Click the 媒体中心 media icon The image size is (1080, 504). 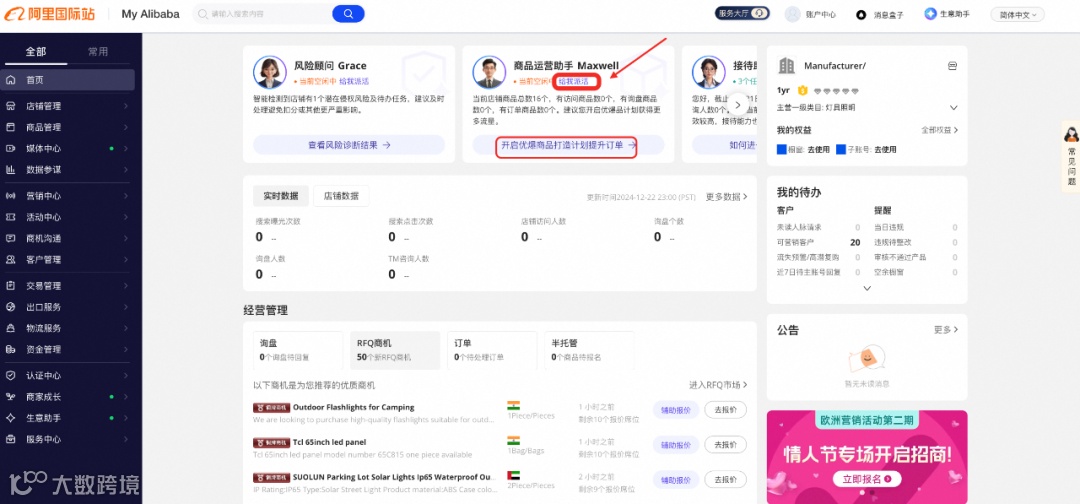tap(10, 149)
